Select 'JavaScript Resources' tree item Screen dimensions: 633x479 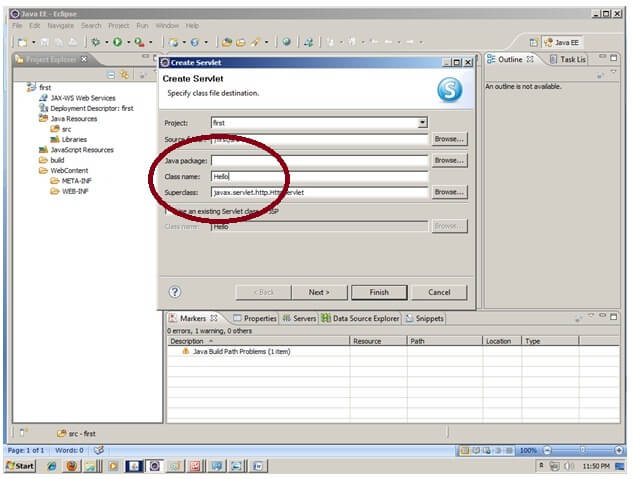click(x=82, y=150)
